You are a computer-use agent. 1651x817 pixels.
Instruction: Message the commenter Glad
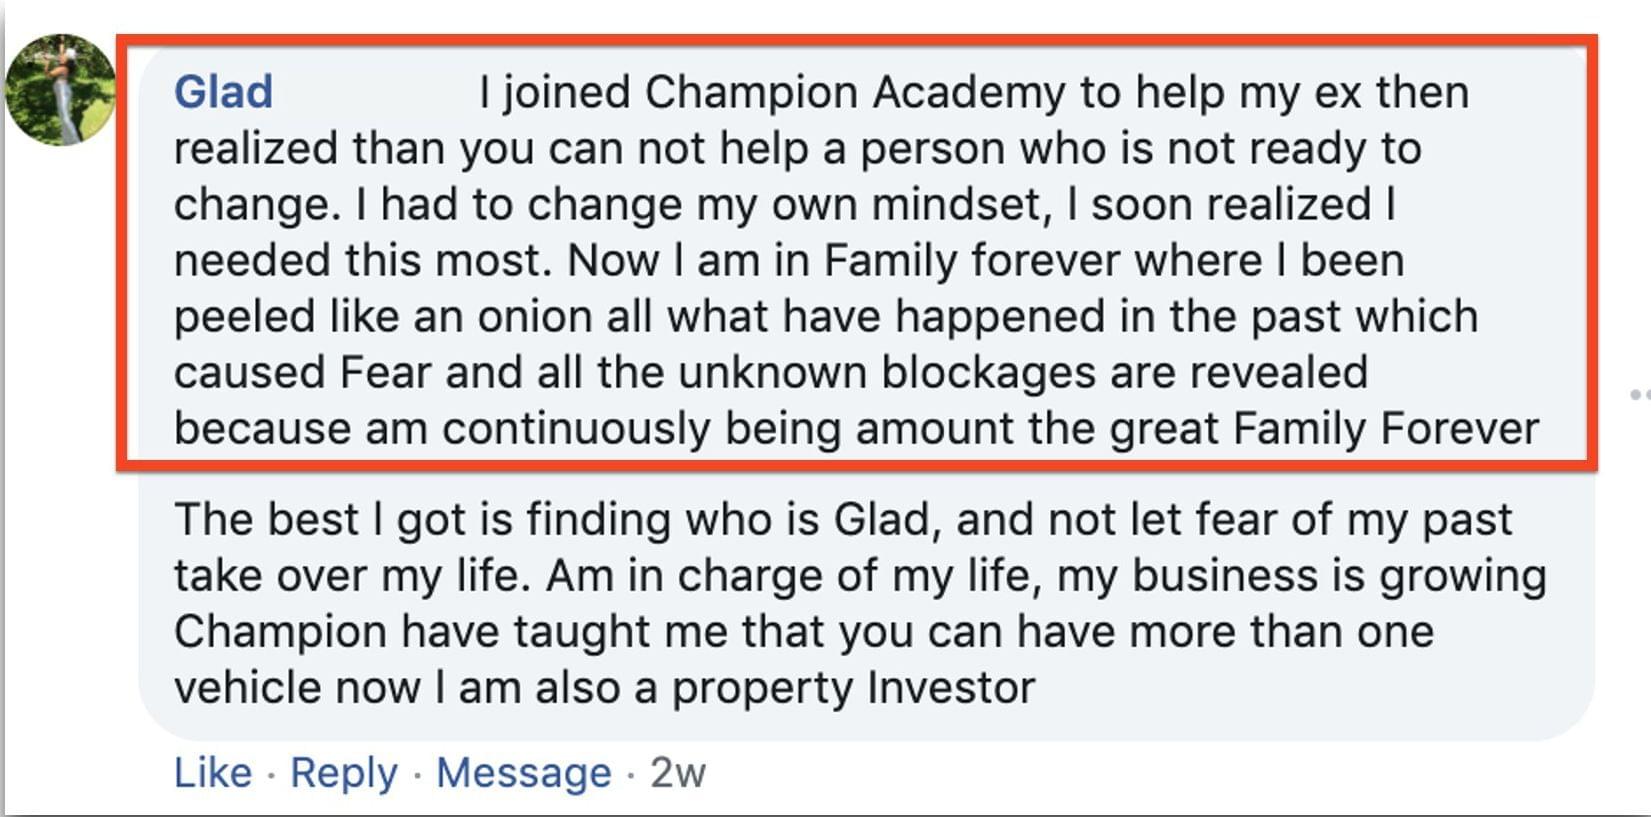523,773
